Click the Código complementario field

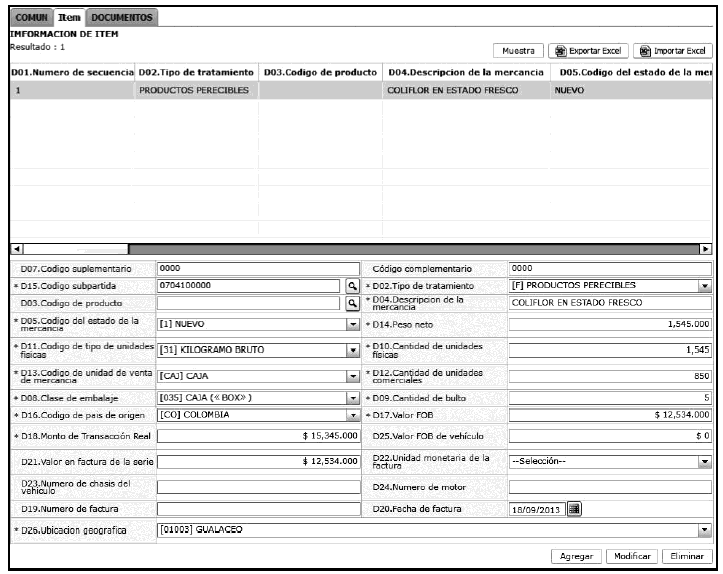(x=610, y=269)
